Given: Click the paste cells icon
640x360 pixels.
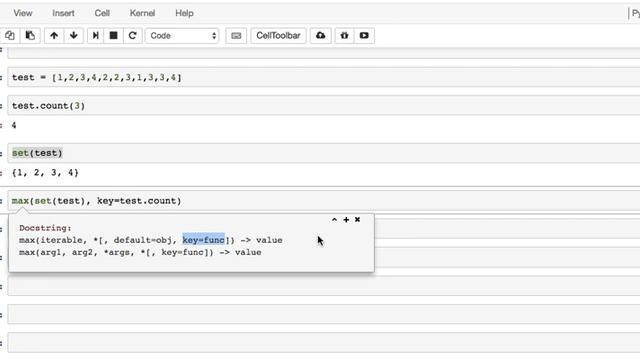Looking at the screenshot, I should pos(30,36).
